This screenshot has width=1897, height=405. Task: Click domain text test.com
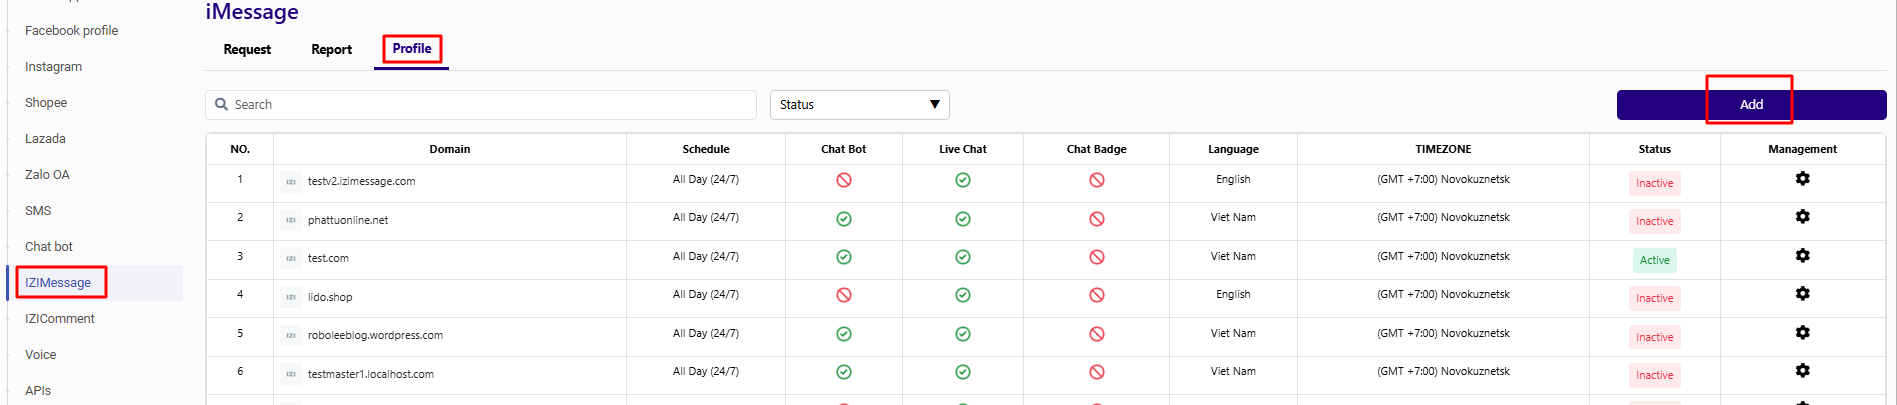point(328,258)
